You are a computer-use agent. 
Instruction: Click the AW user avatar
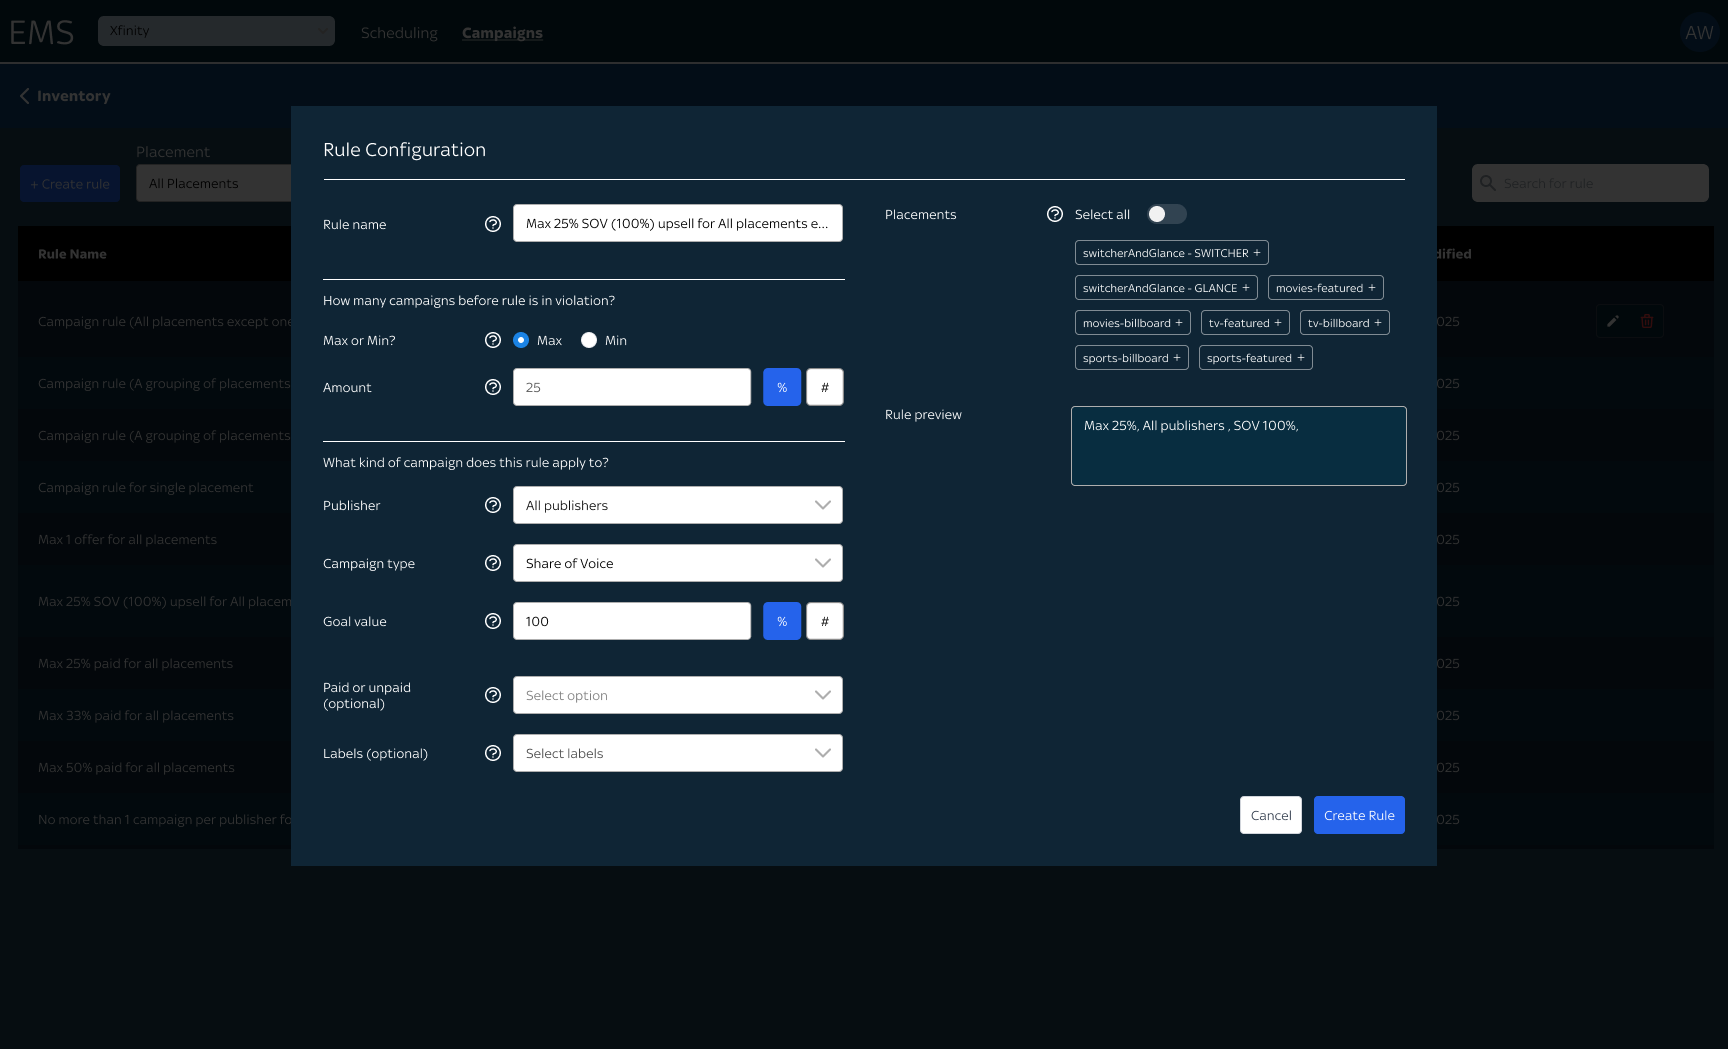click(1699, 32)
